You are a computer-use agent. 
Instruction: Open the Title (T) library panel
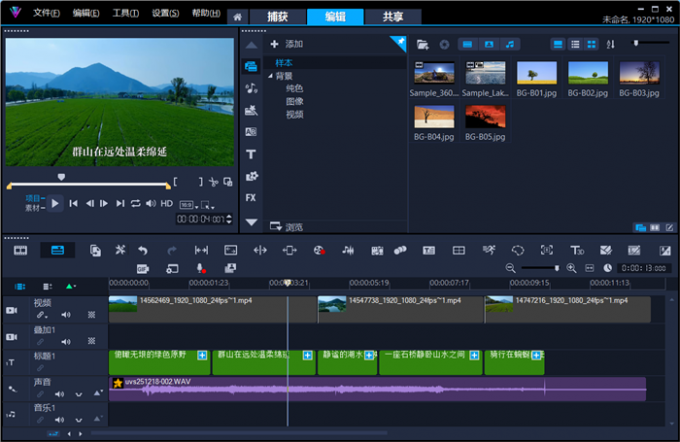tap(251, 154)
